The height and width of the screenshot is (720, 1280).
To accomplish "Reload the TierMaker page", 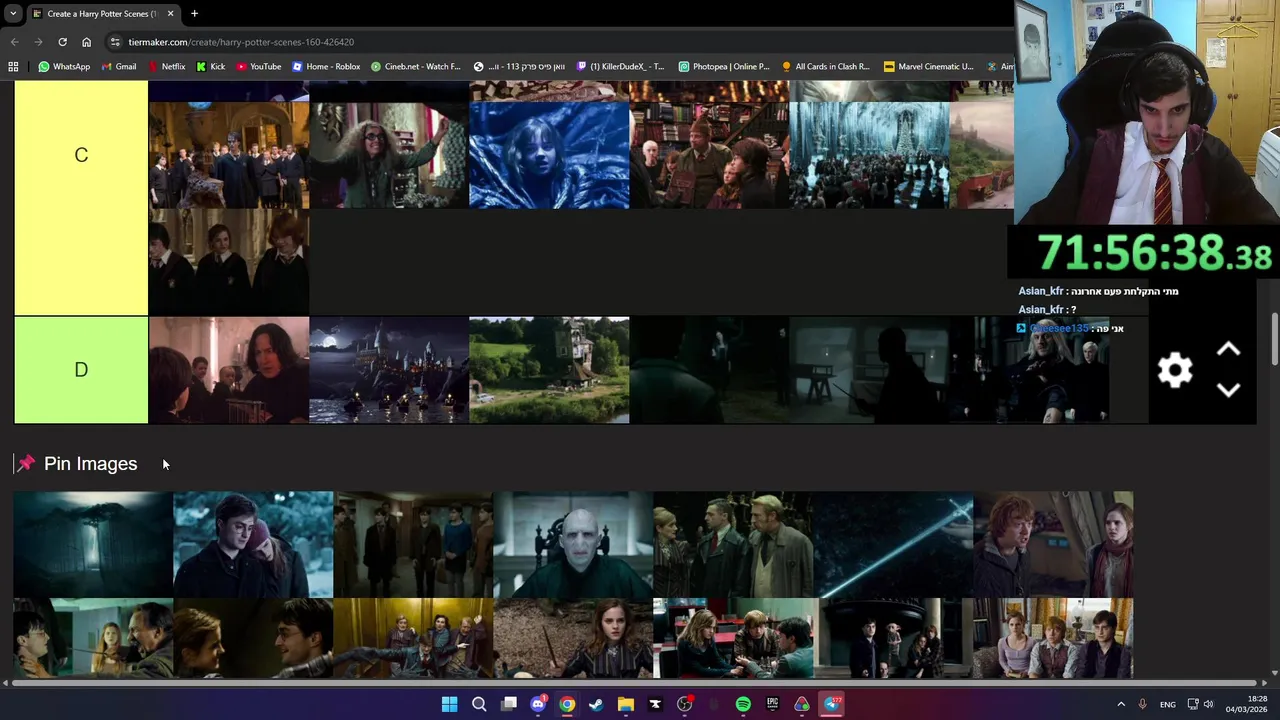I will point(62,42).
